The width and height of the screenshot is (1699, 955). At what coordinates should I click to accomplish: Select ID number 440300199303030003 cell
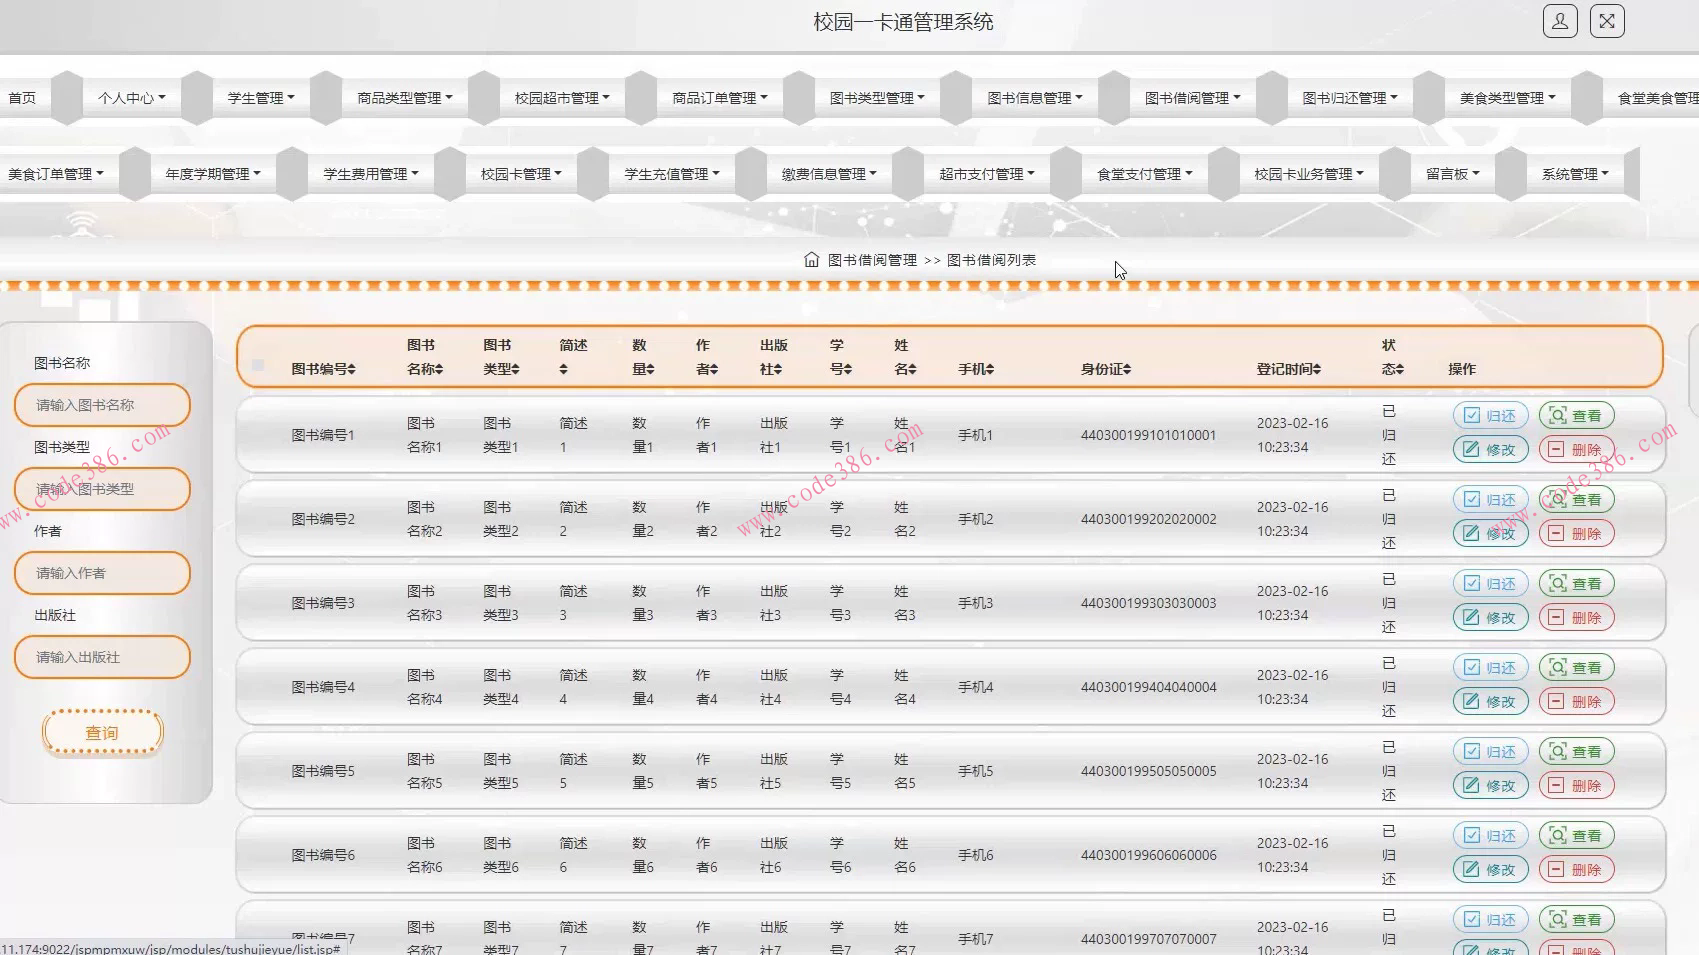click(1148, 603)
